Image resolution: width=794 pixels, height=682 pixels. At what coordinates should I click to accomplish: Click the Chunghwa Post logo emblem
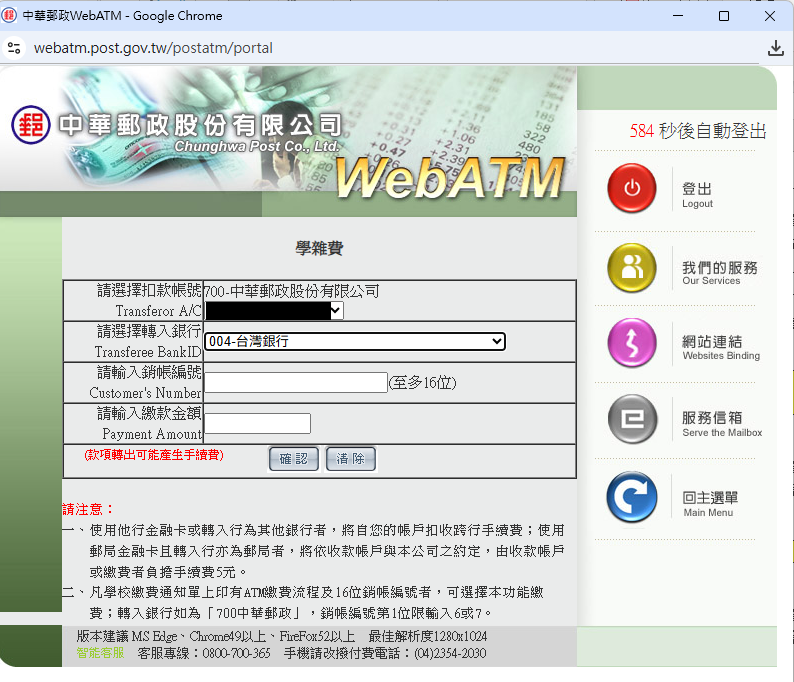(31, 125)
